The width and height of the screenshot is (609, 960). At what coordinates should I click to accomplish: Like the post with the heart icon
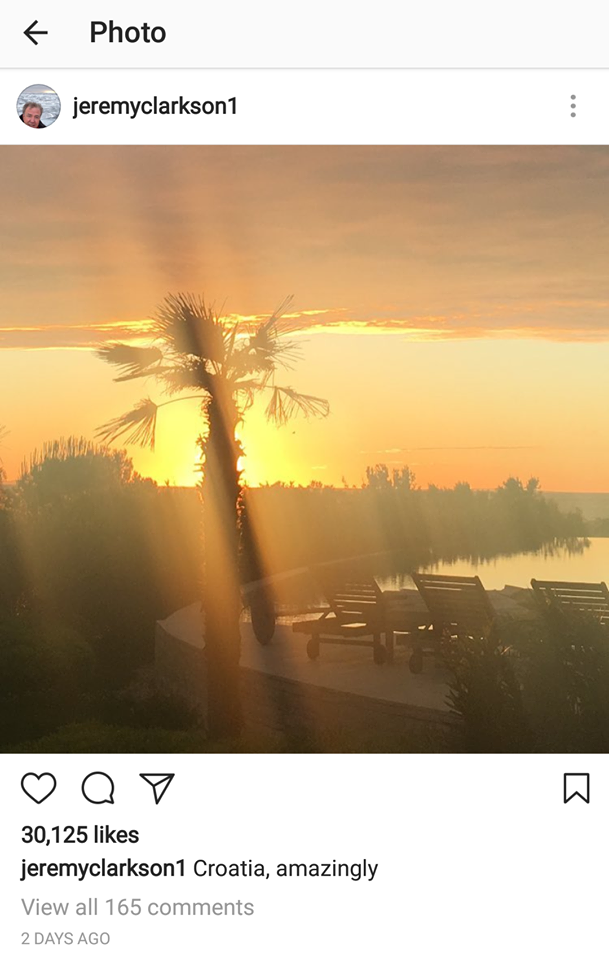(39, 788)
